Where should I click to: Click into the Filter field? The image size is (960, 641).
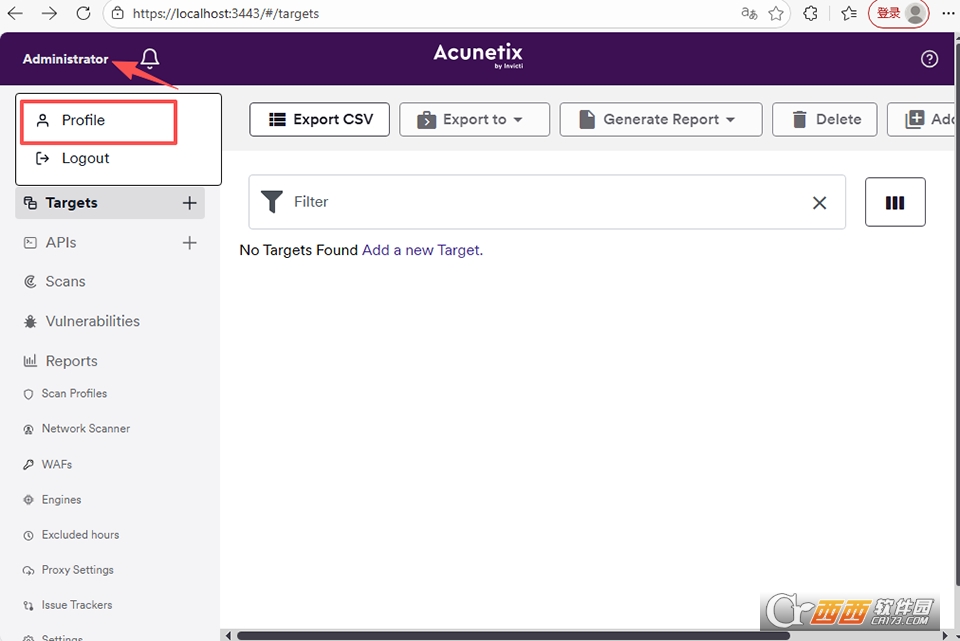point(547,202)
